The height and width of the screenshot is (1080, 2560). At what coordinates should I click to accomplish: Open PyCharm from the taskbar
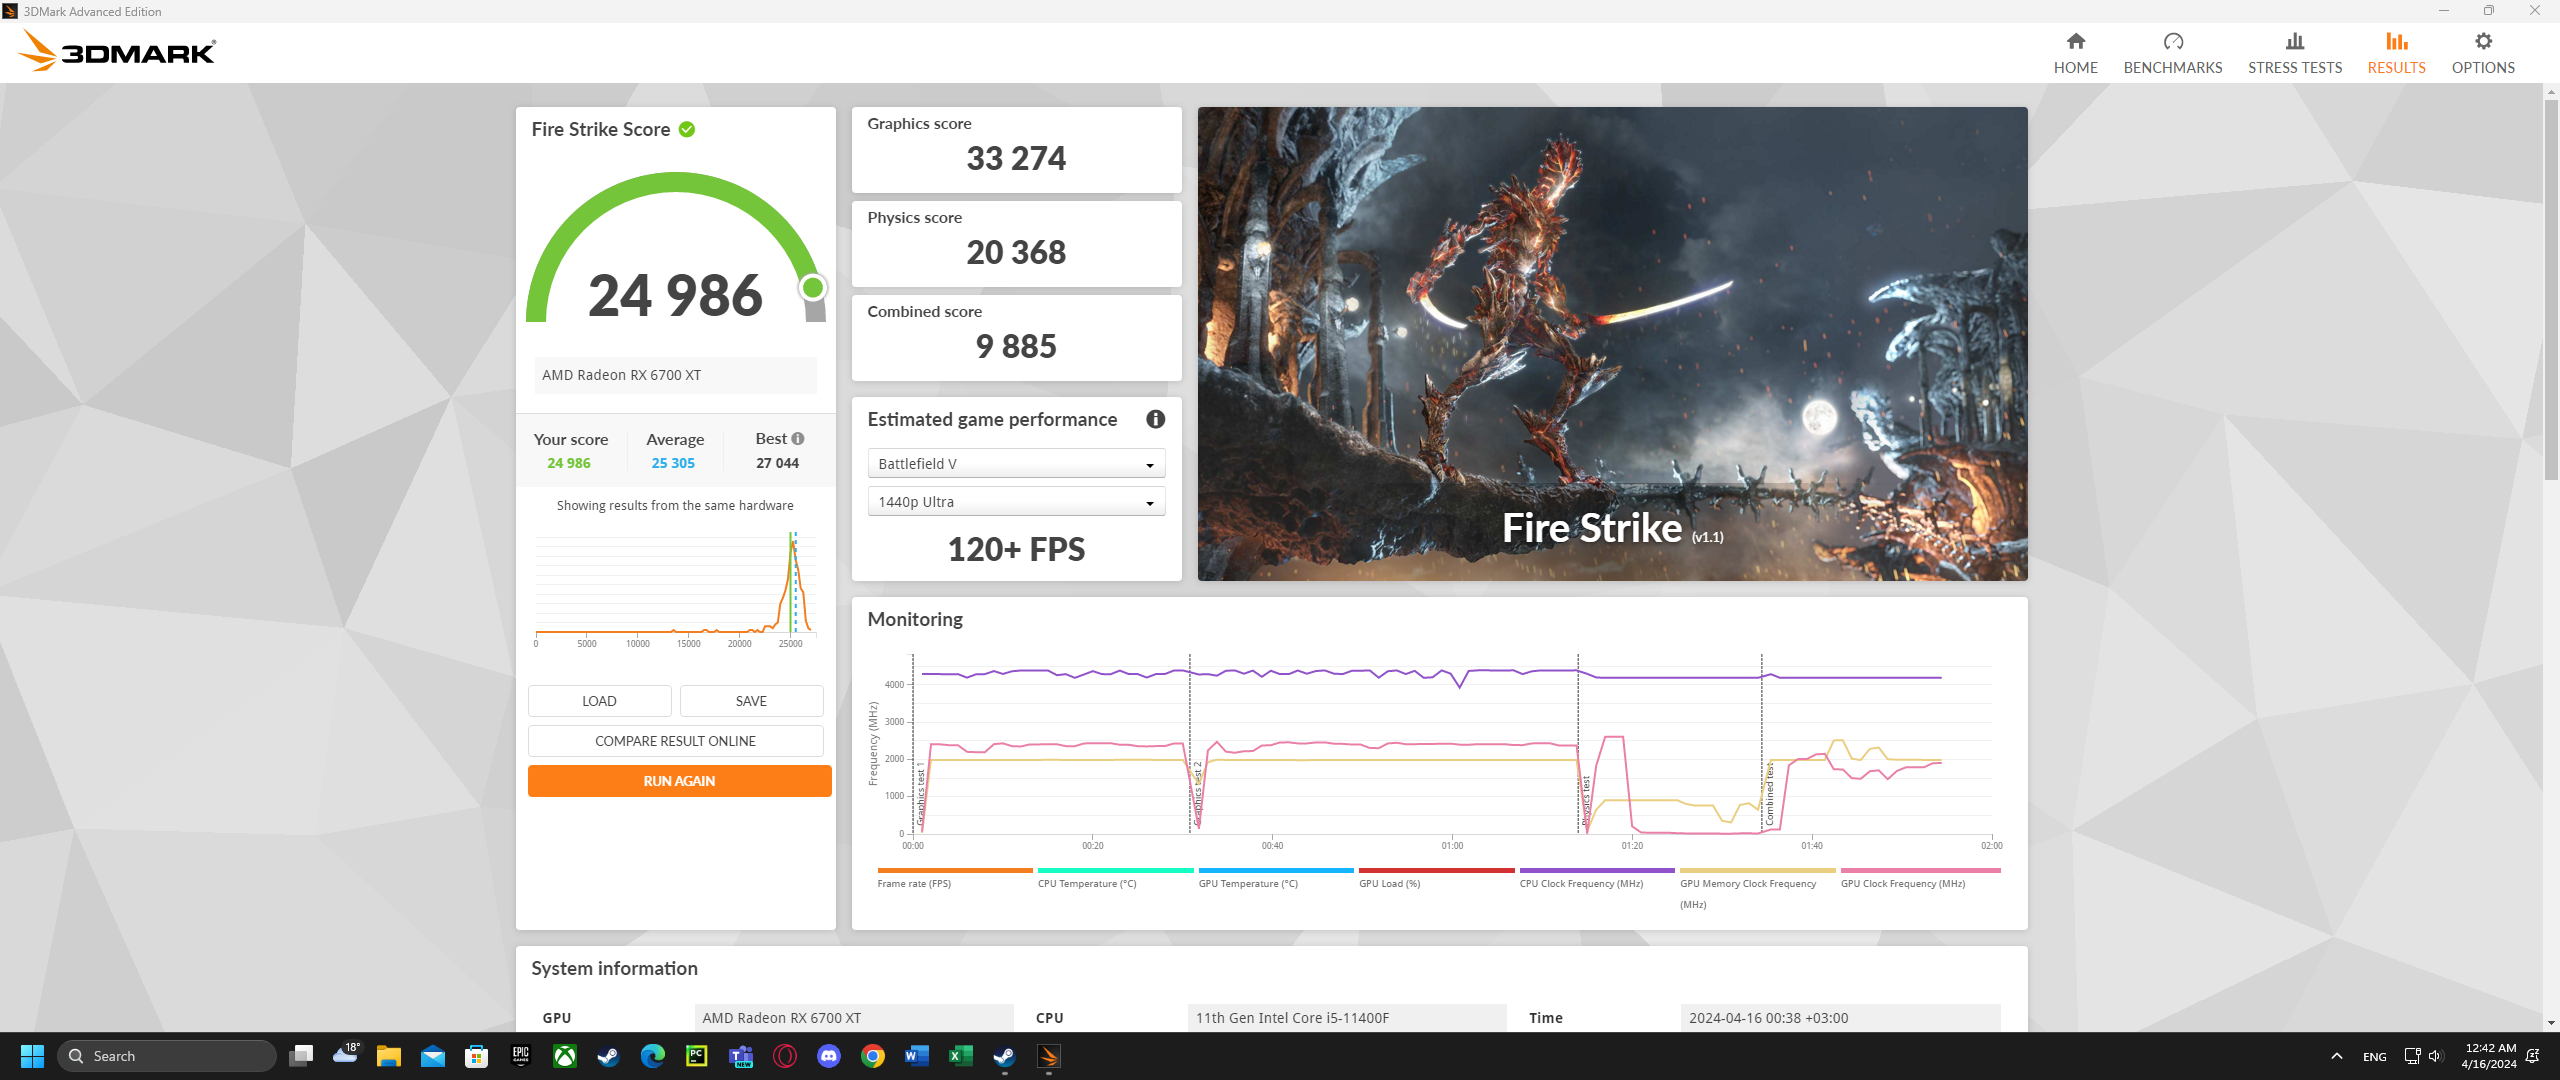coord(697,1056)
